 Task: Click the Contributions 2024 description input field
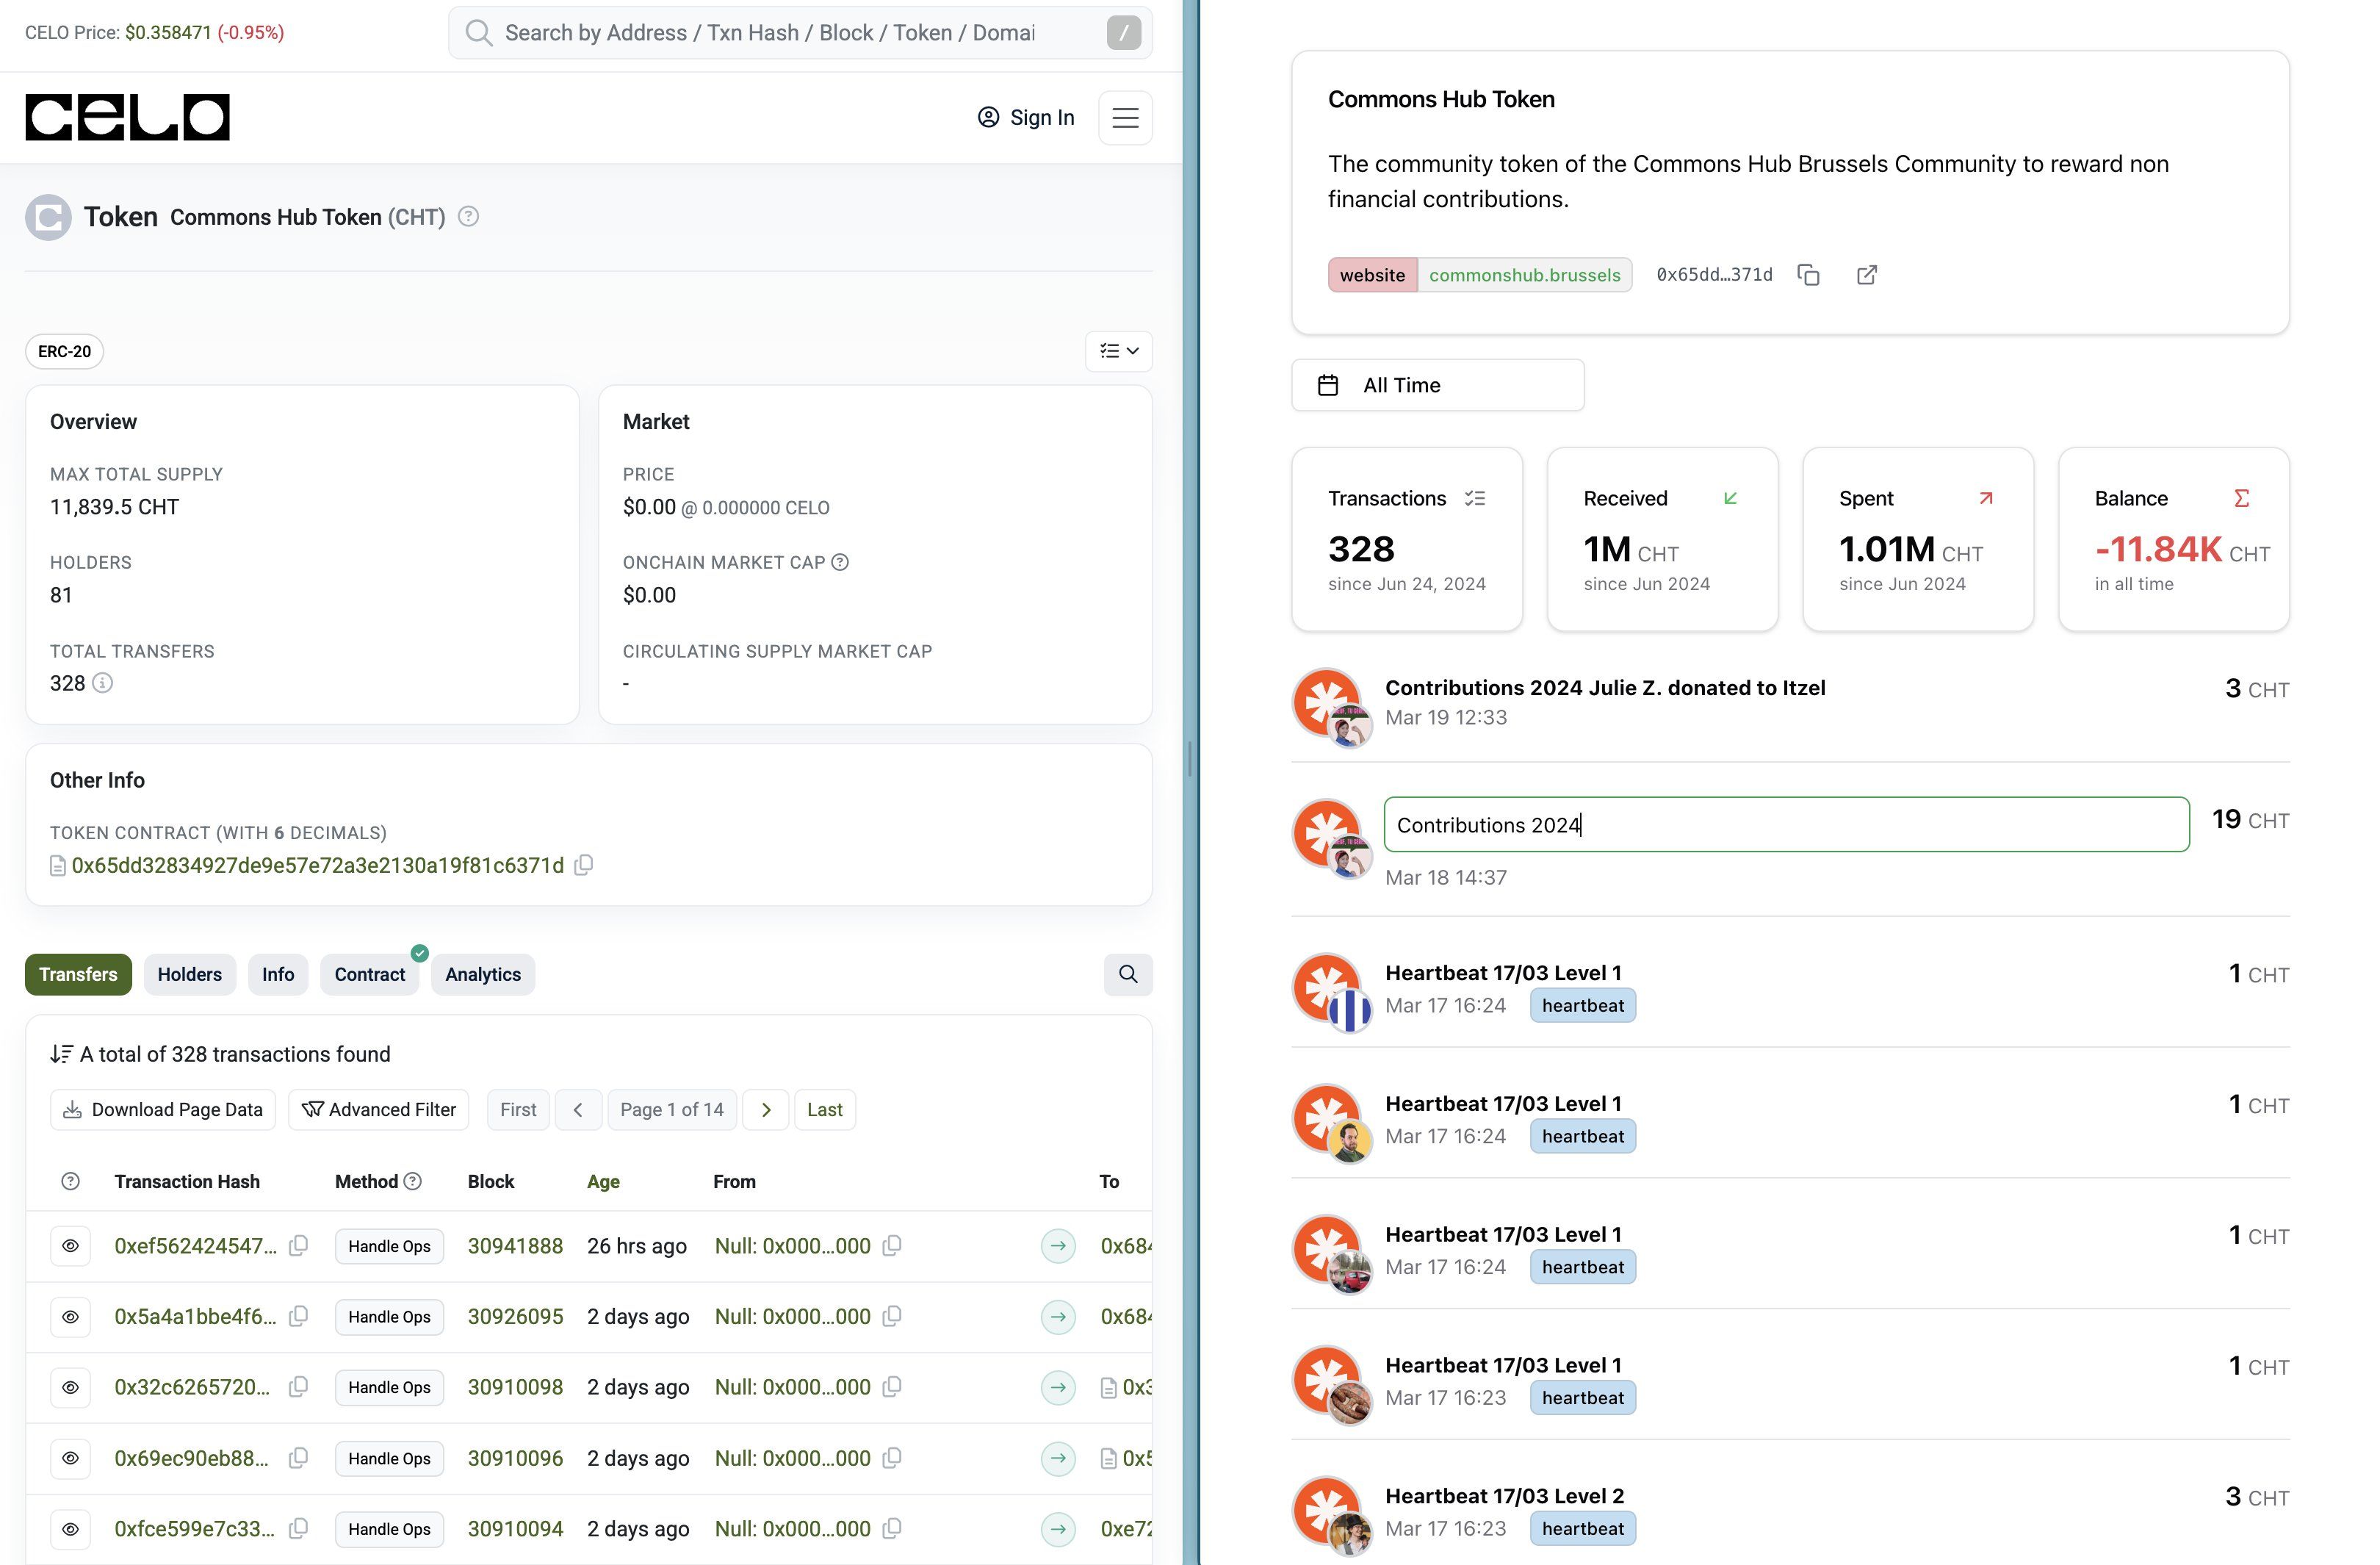[1785, 825]
